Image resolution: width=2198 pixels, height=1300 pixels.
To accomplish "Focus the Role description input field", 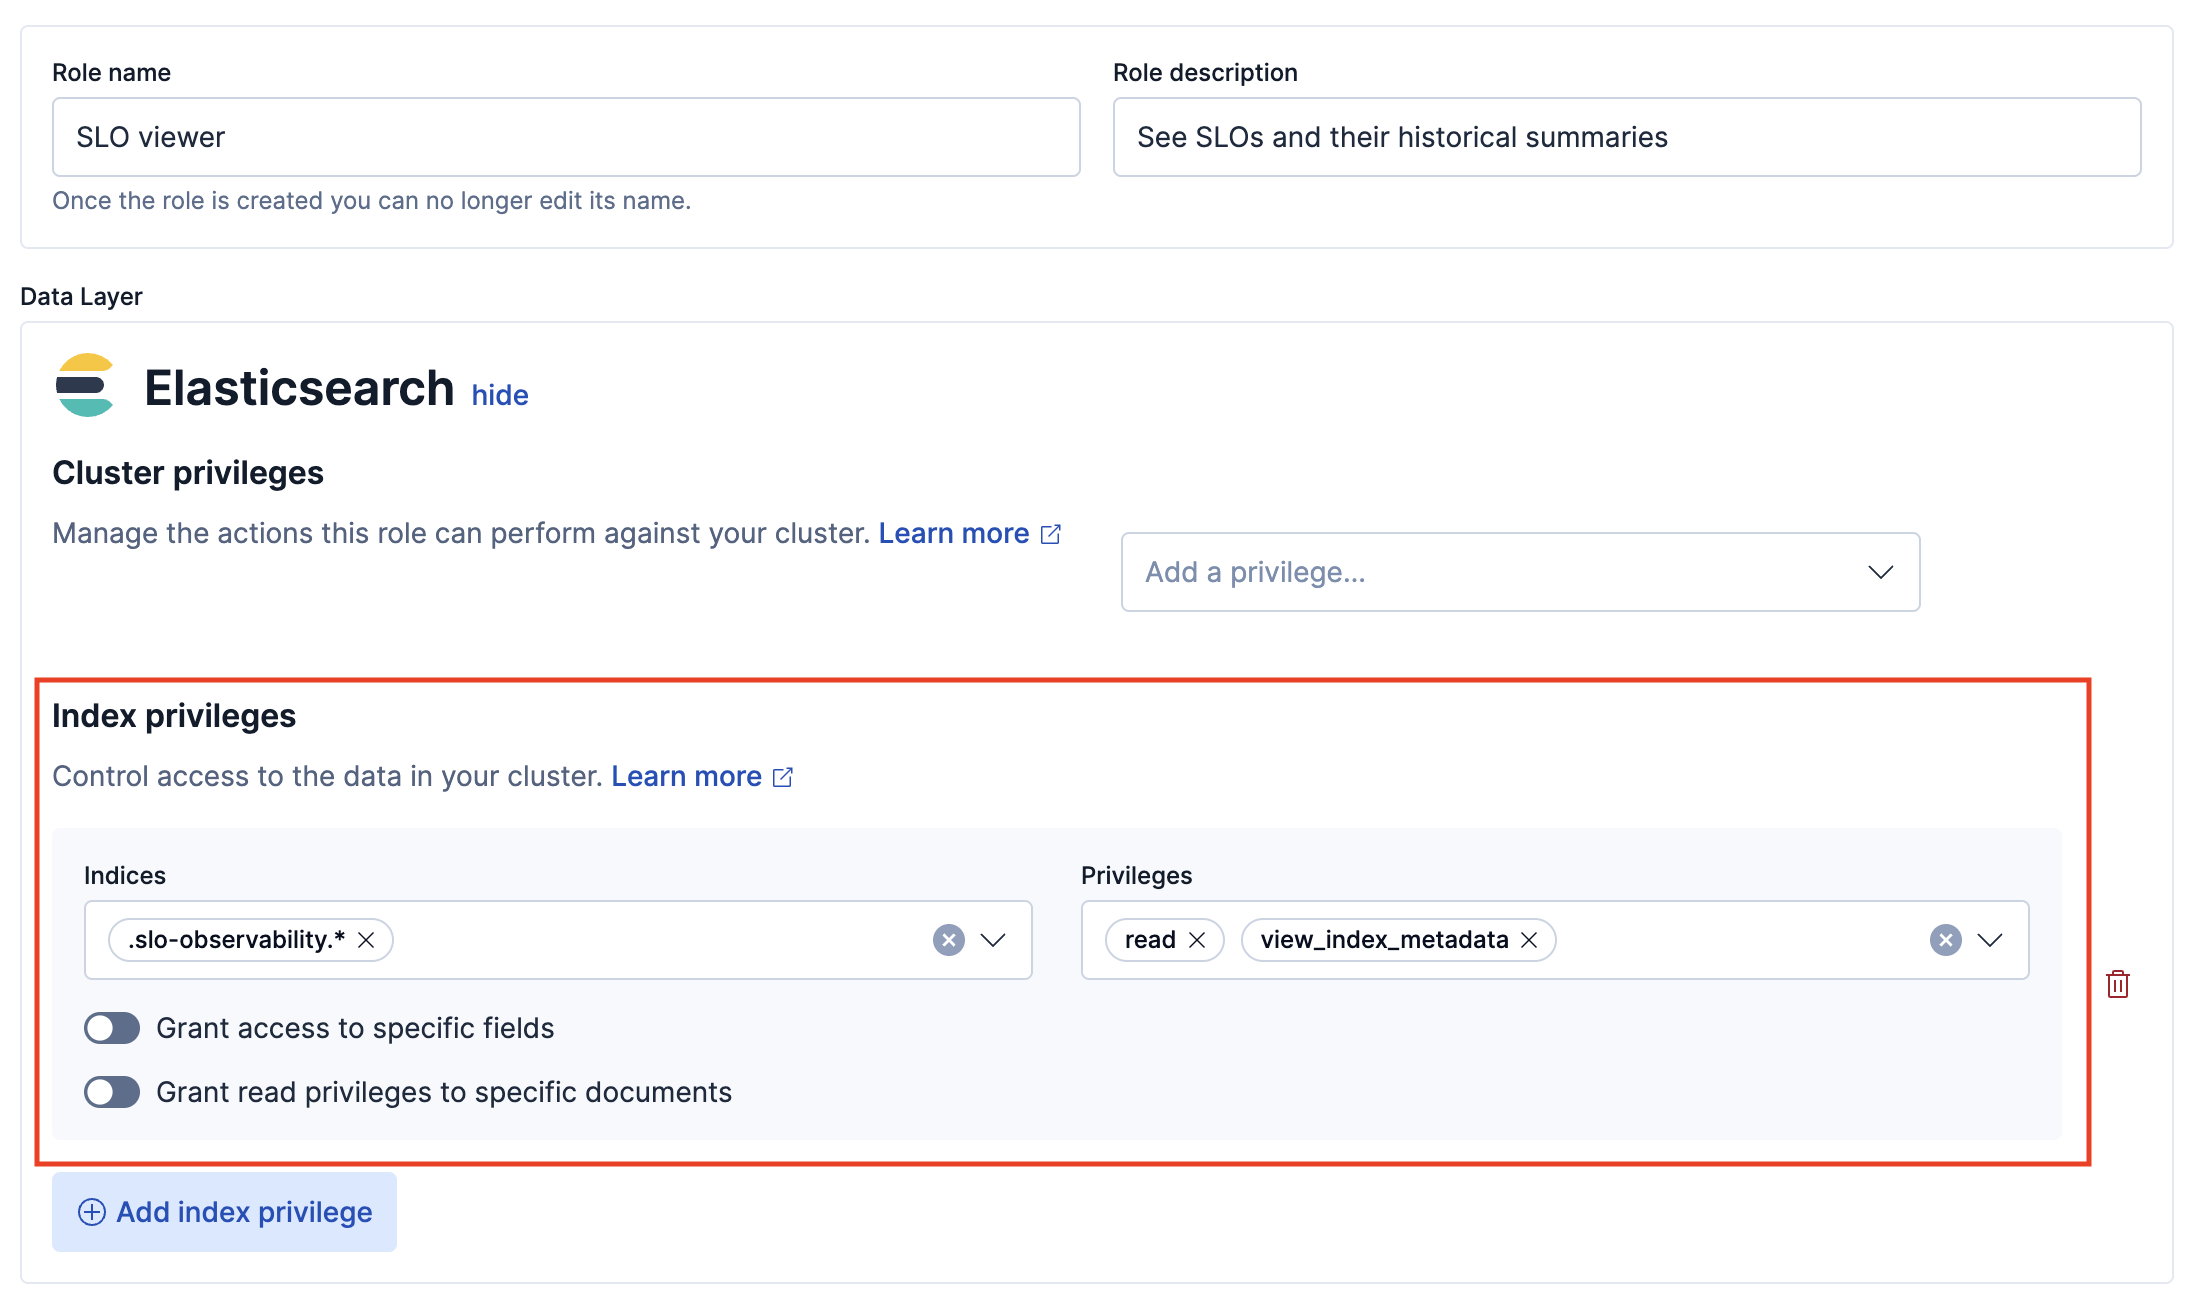I will coord(1627,137).
